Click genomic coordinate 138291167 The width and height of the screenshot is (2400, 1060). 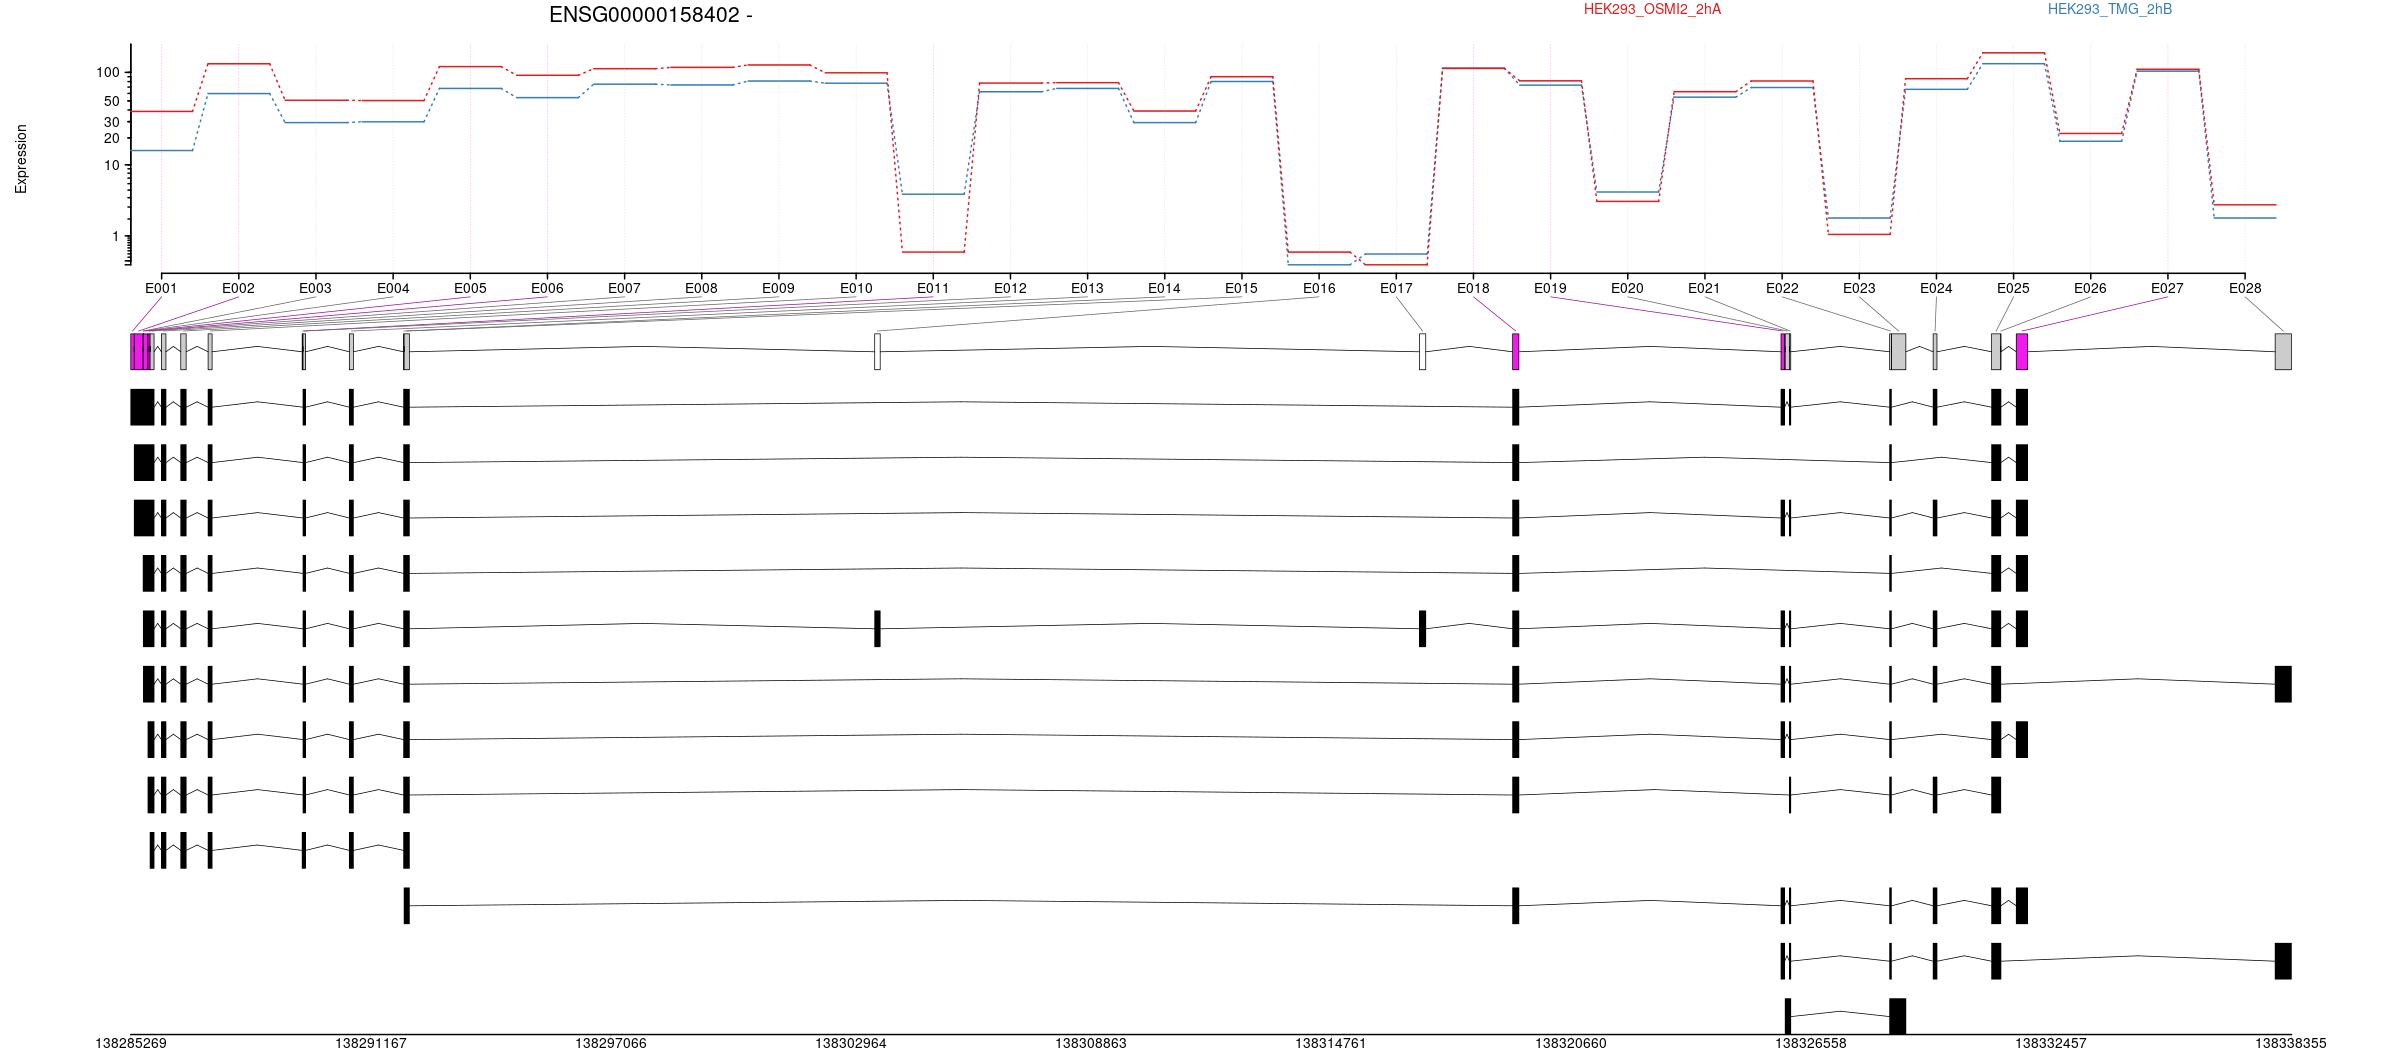click(371, 1043)
